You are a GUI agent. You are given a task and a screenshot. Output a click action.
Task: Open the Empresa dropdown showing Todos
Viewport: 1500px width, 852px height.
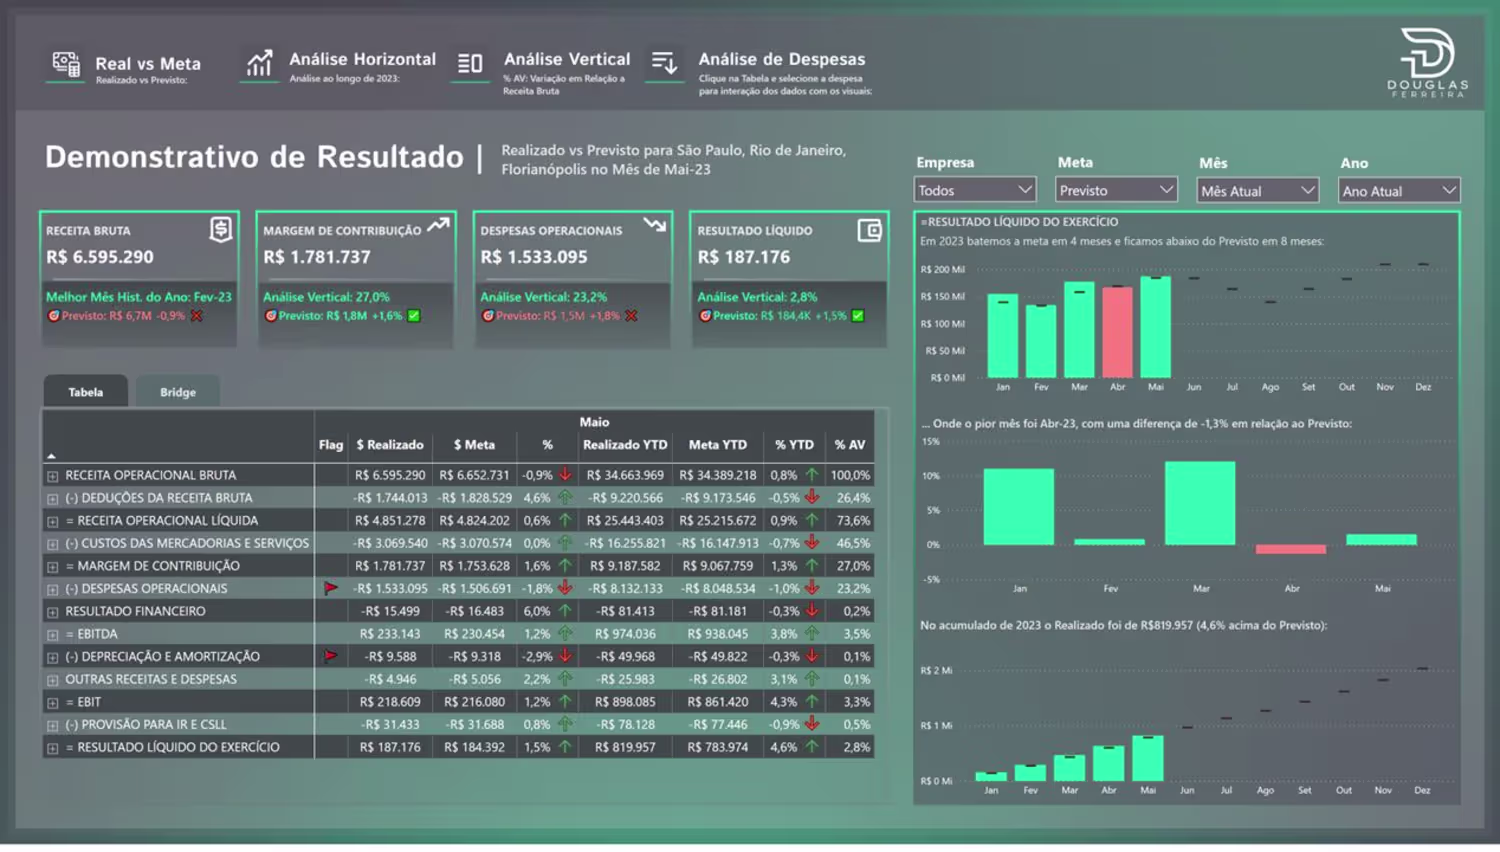975,190
